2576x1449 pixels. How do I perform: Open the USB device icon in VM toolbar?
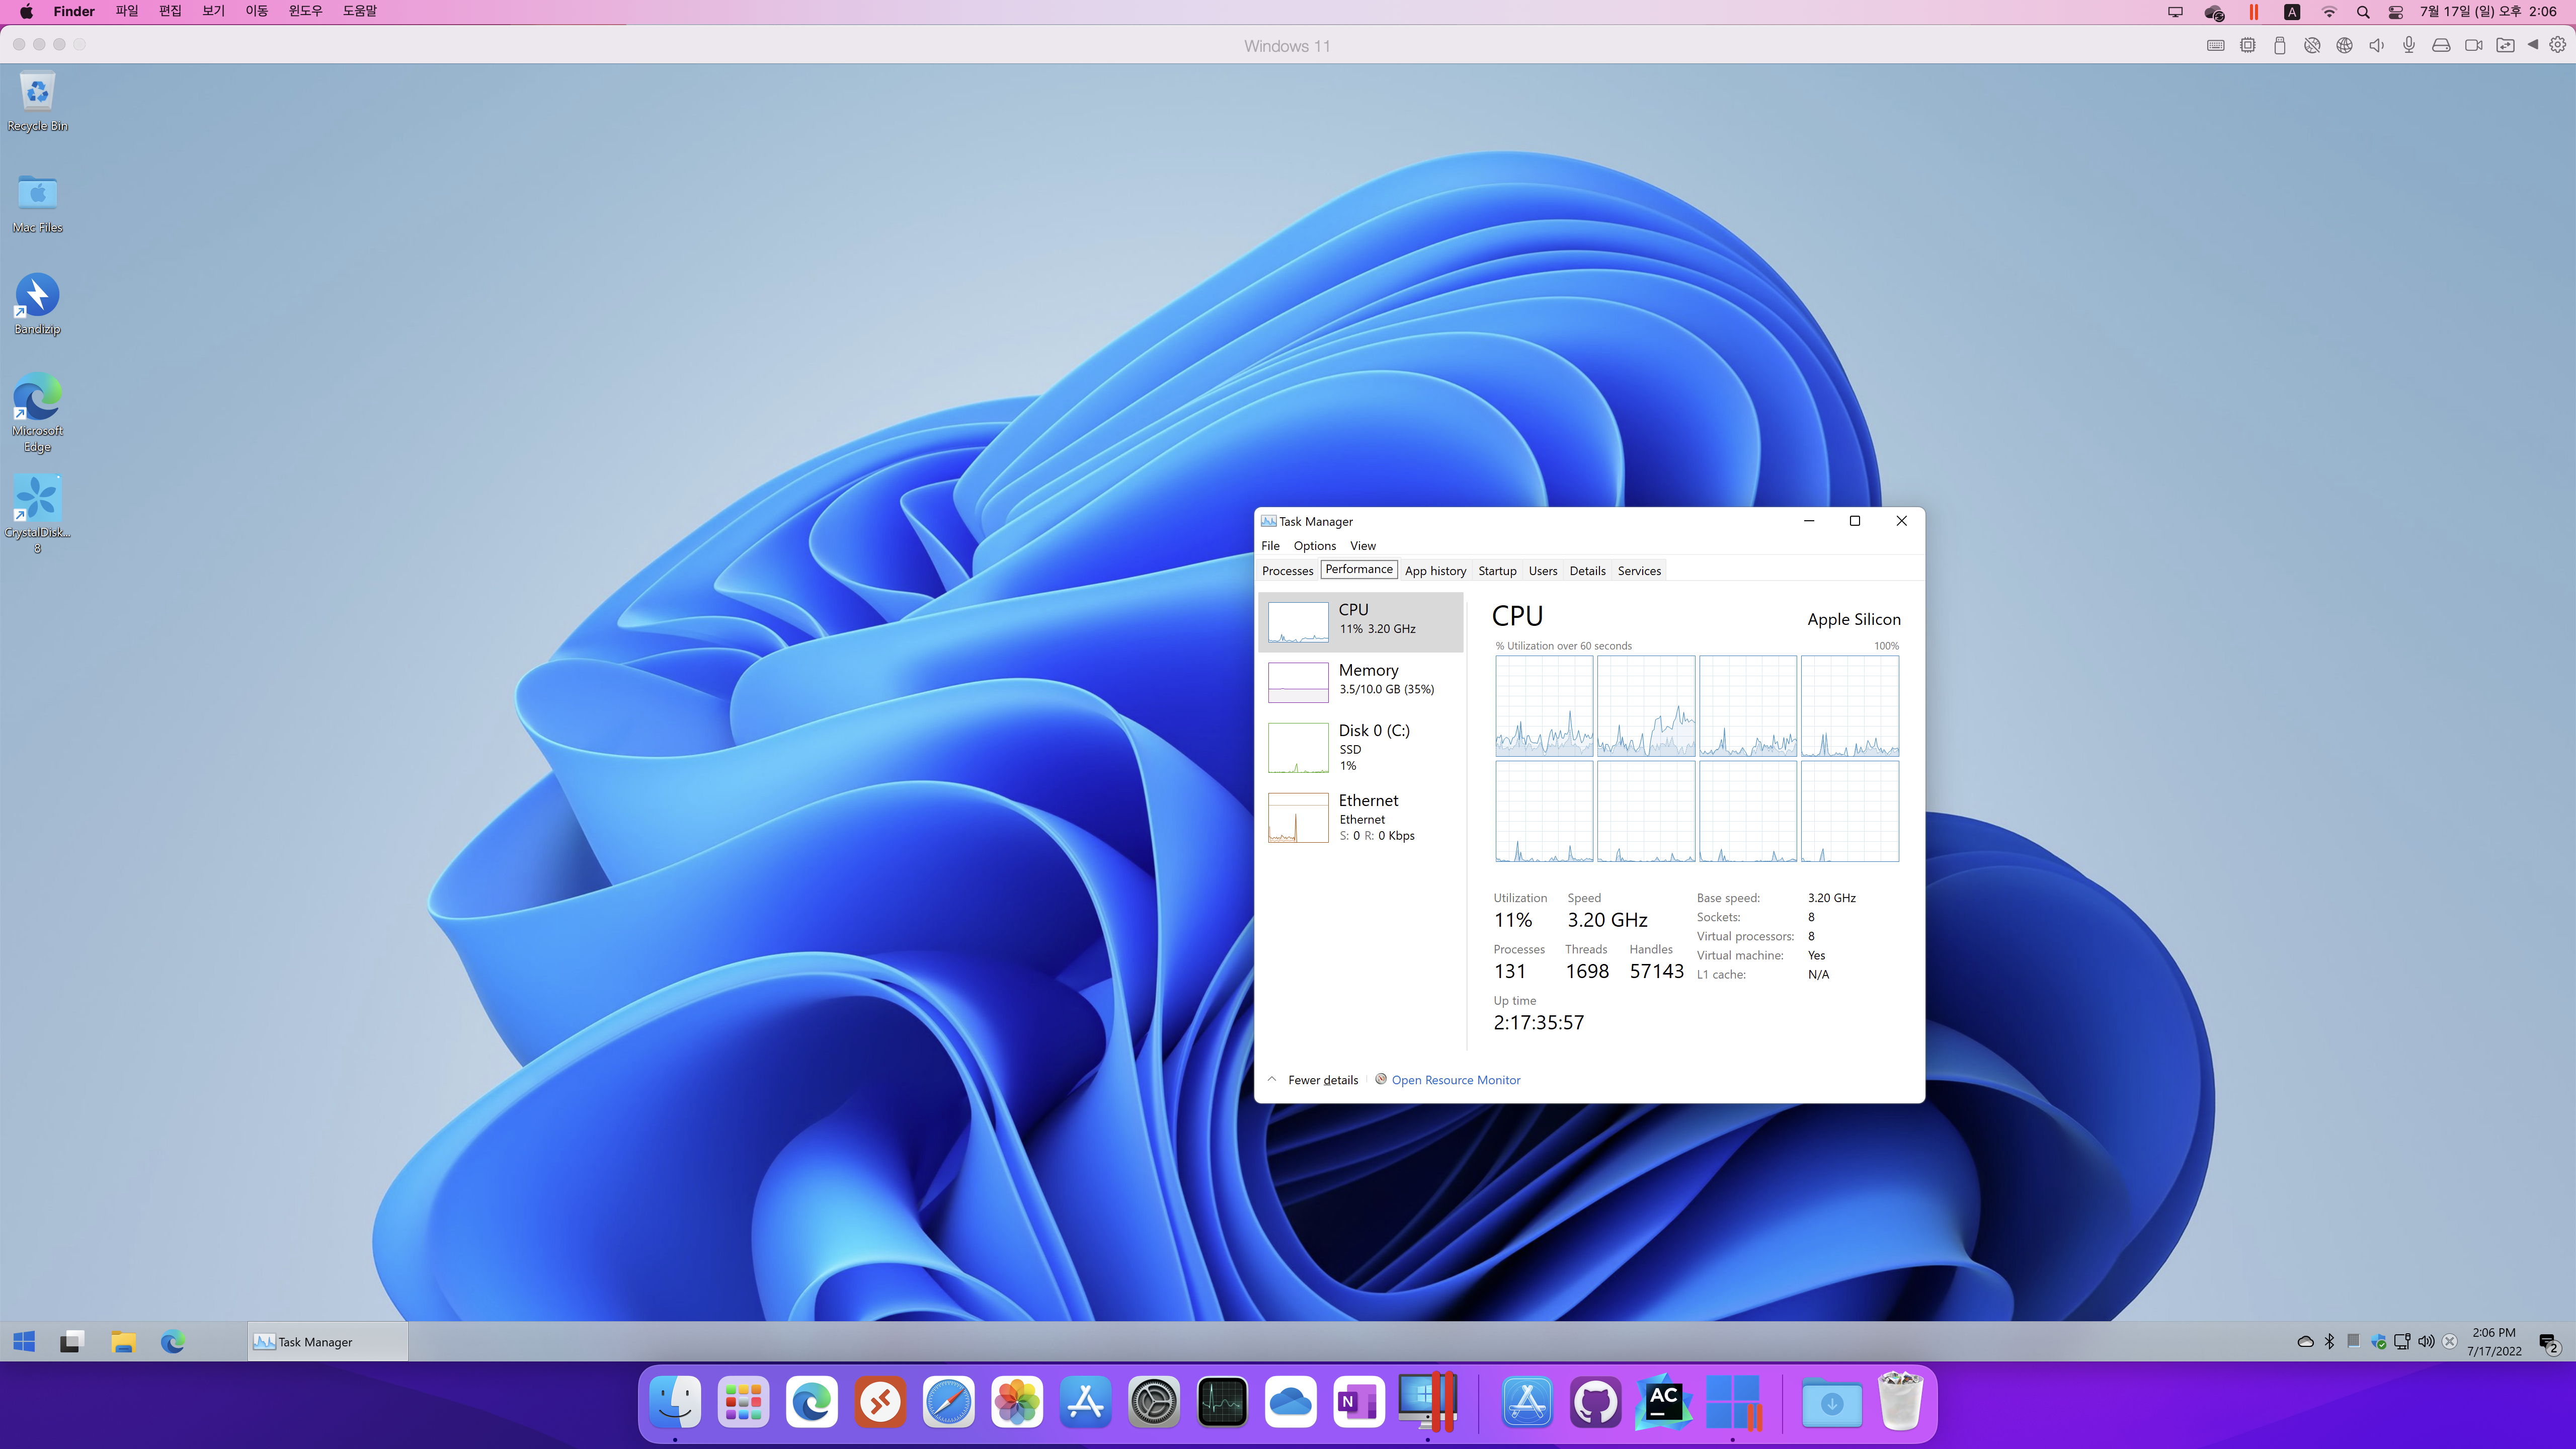tap(2279, 45)
